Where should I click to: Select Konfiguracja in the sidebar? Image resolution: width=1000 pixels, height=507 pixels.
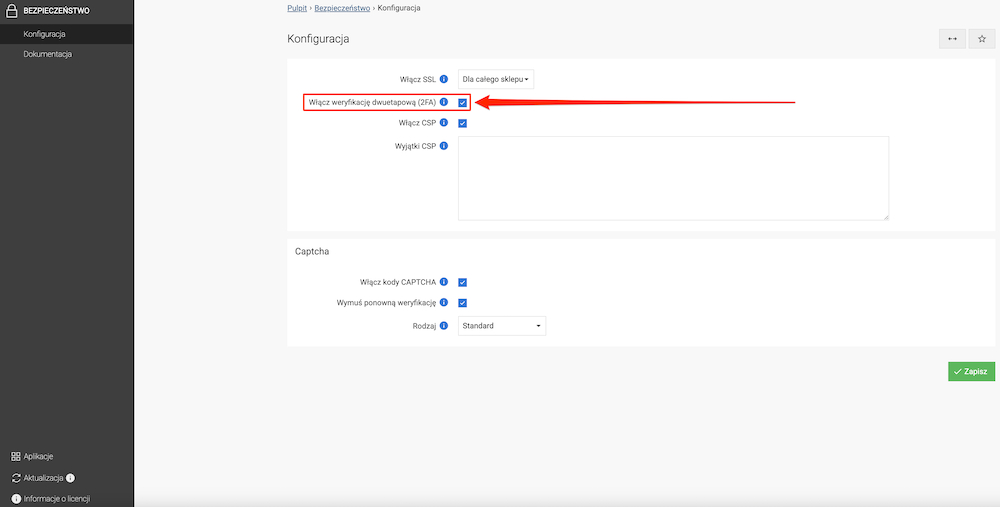point(66,34)
